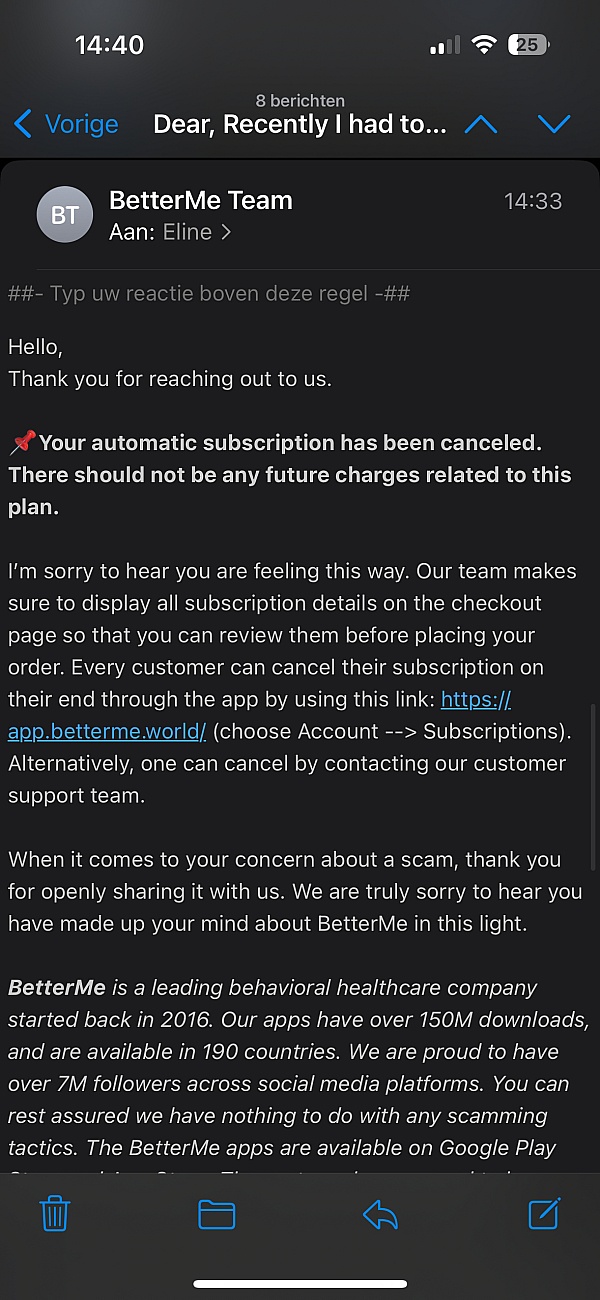Image resolution: width=600 pixels, height=1300 pixels.
Task: Tap the BT sender avatar
Action: coord(65,215)
